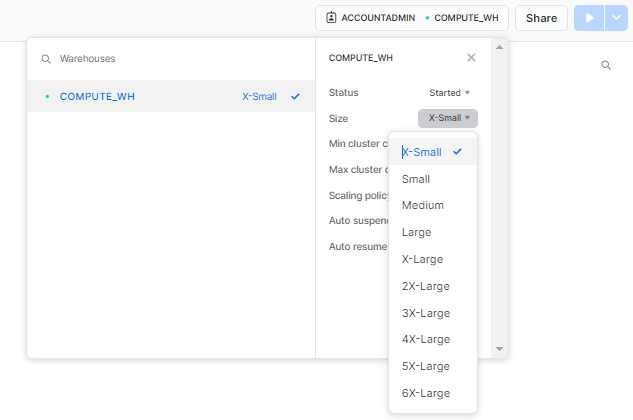
Task: Set size to 4X-Large
Action: click(x=425, y=339)
